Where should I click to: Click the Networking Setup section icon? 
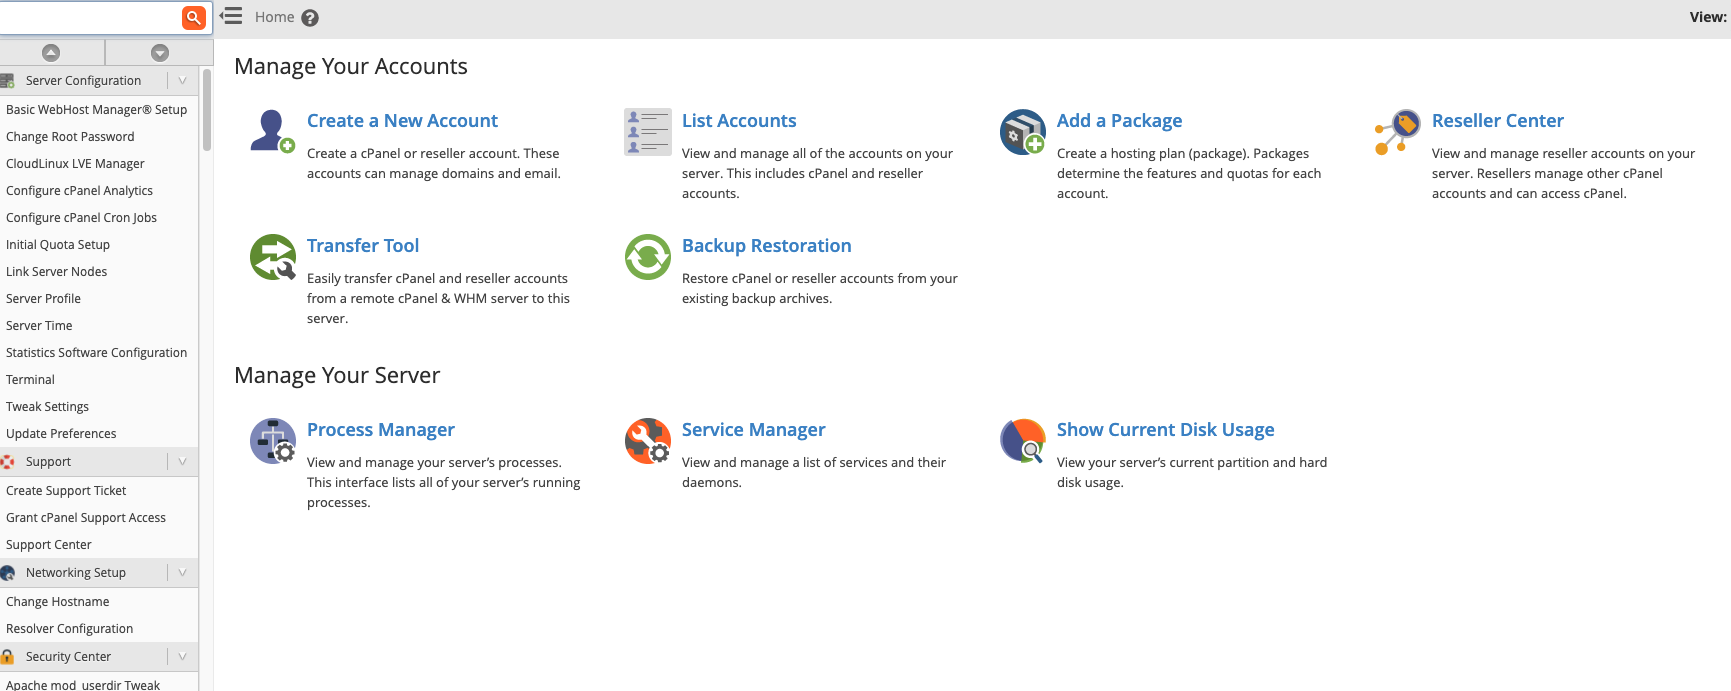tap(8, 573)
